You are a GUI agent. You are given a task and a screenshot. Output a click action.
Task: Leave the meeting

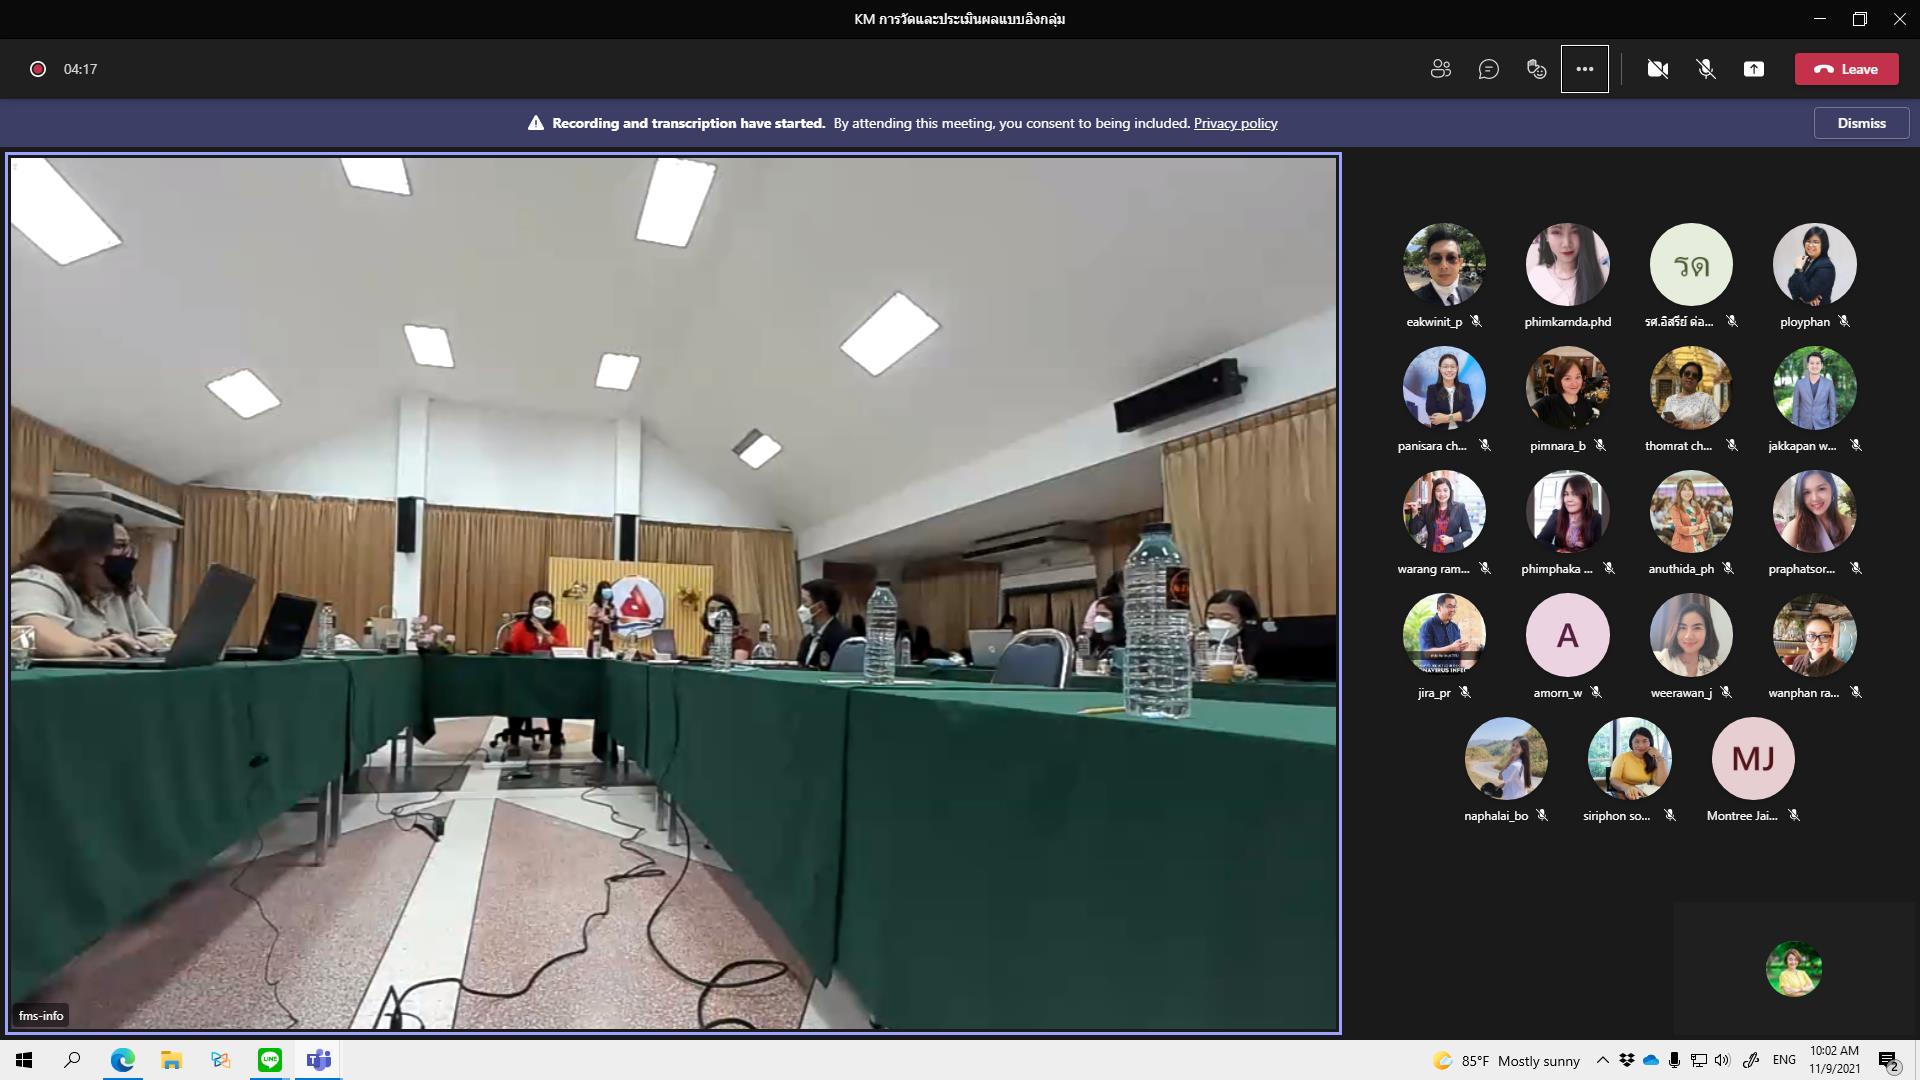click(x=1846, y=69)
